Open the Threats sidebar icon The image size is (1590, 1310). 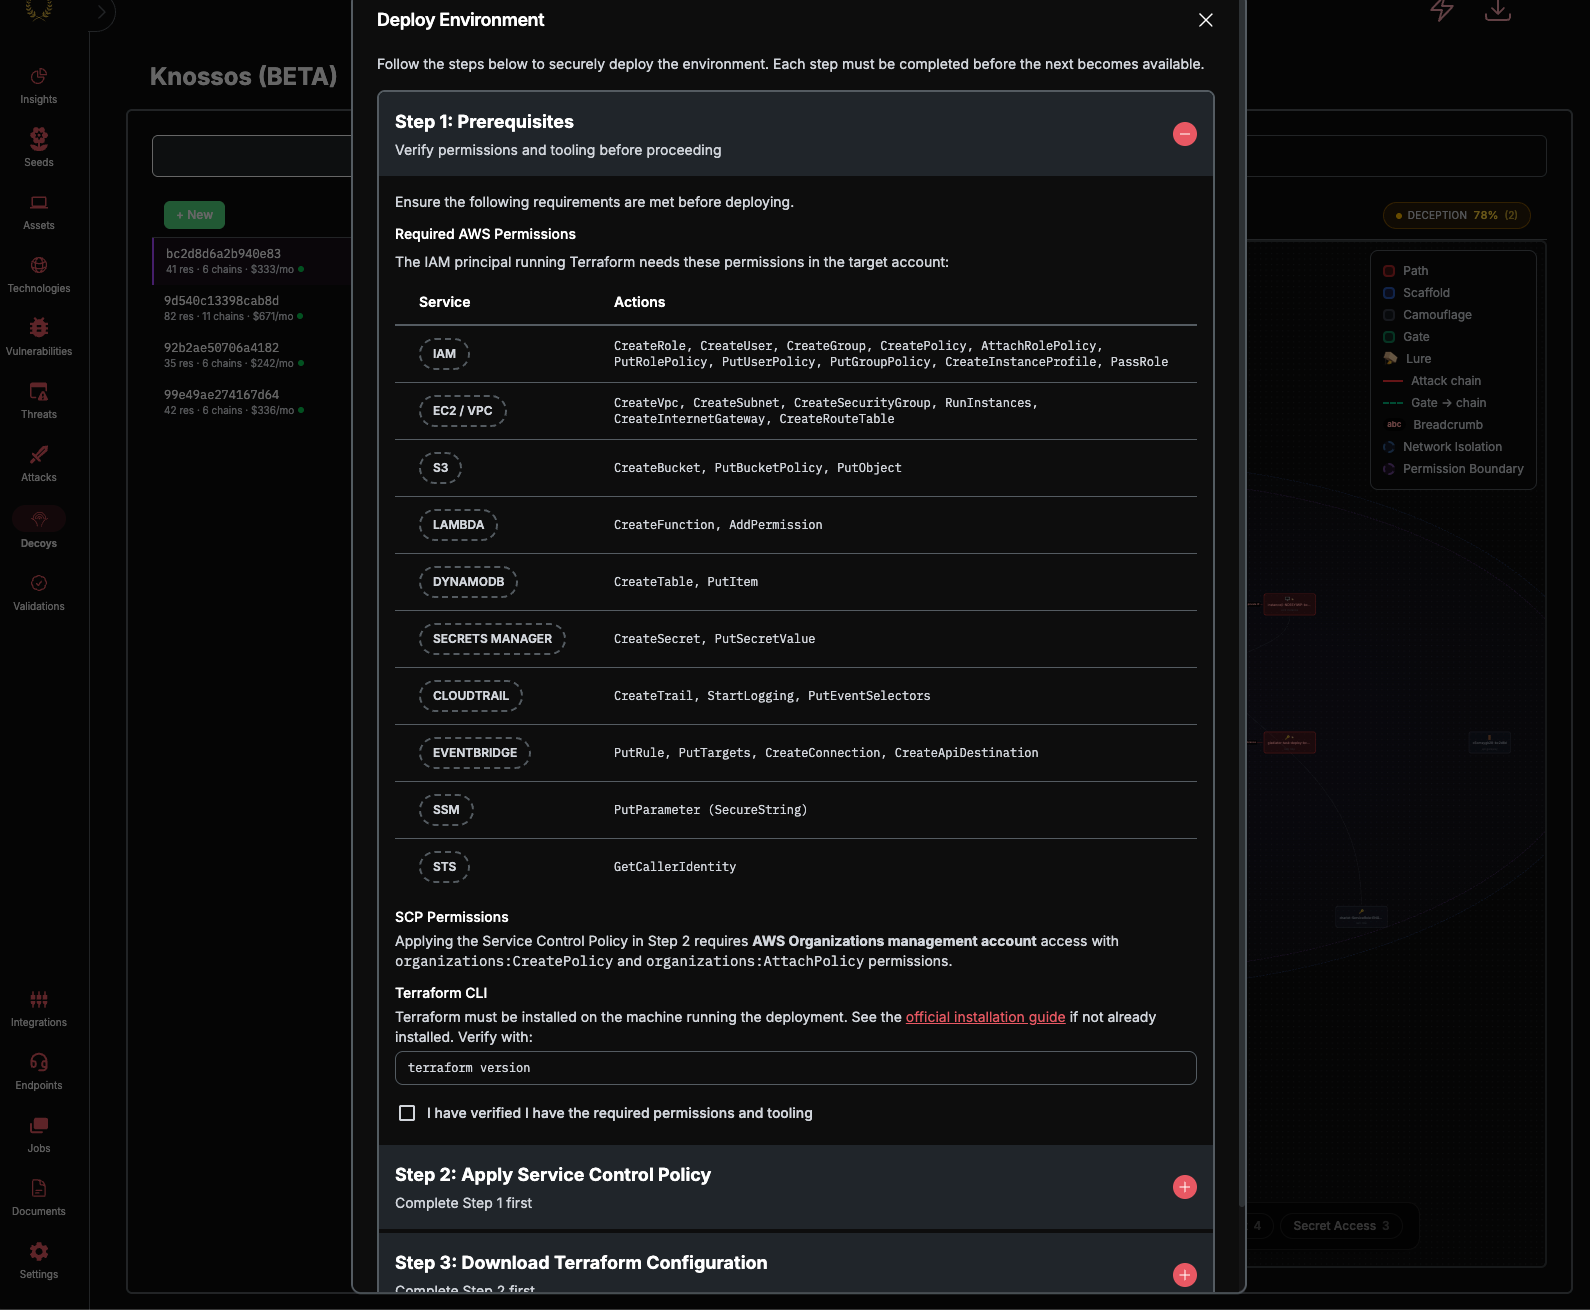coord(39,391)
